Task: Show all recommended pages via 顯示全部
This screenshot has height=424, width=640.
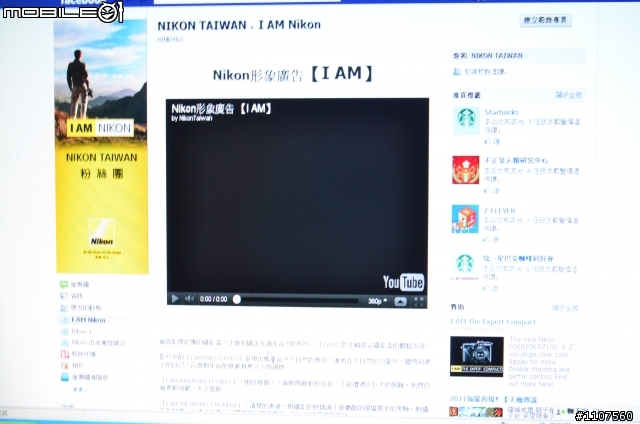Action: pyautogui.click(x=569, y=95)
